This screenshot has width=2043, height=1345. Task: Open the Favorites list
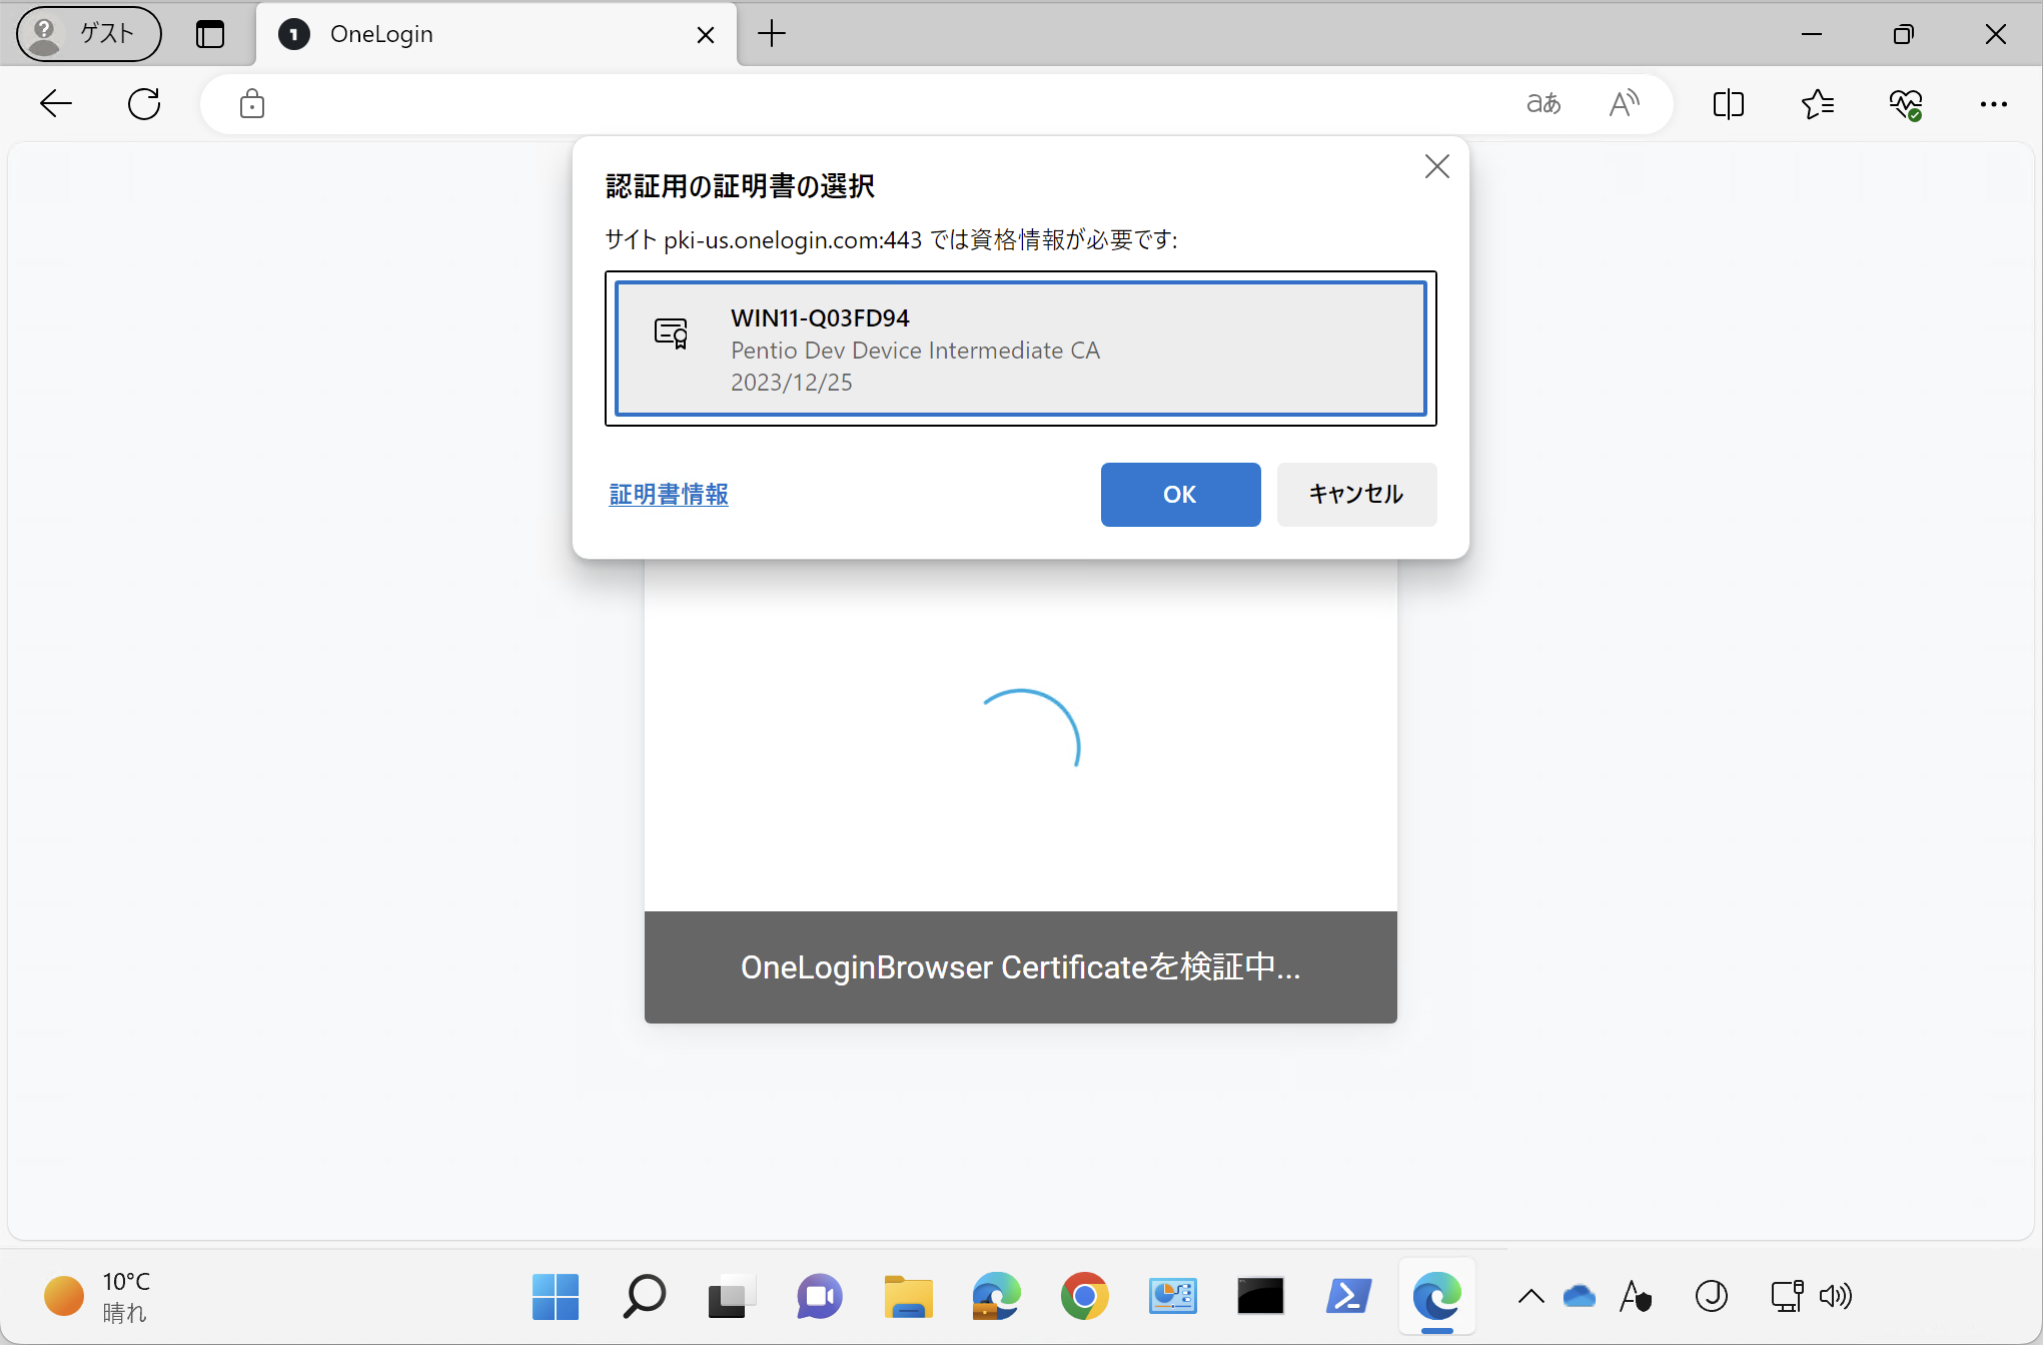coord(1817,104)
